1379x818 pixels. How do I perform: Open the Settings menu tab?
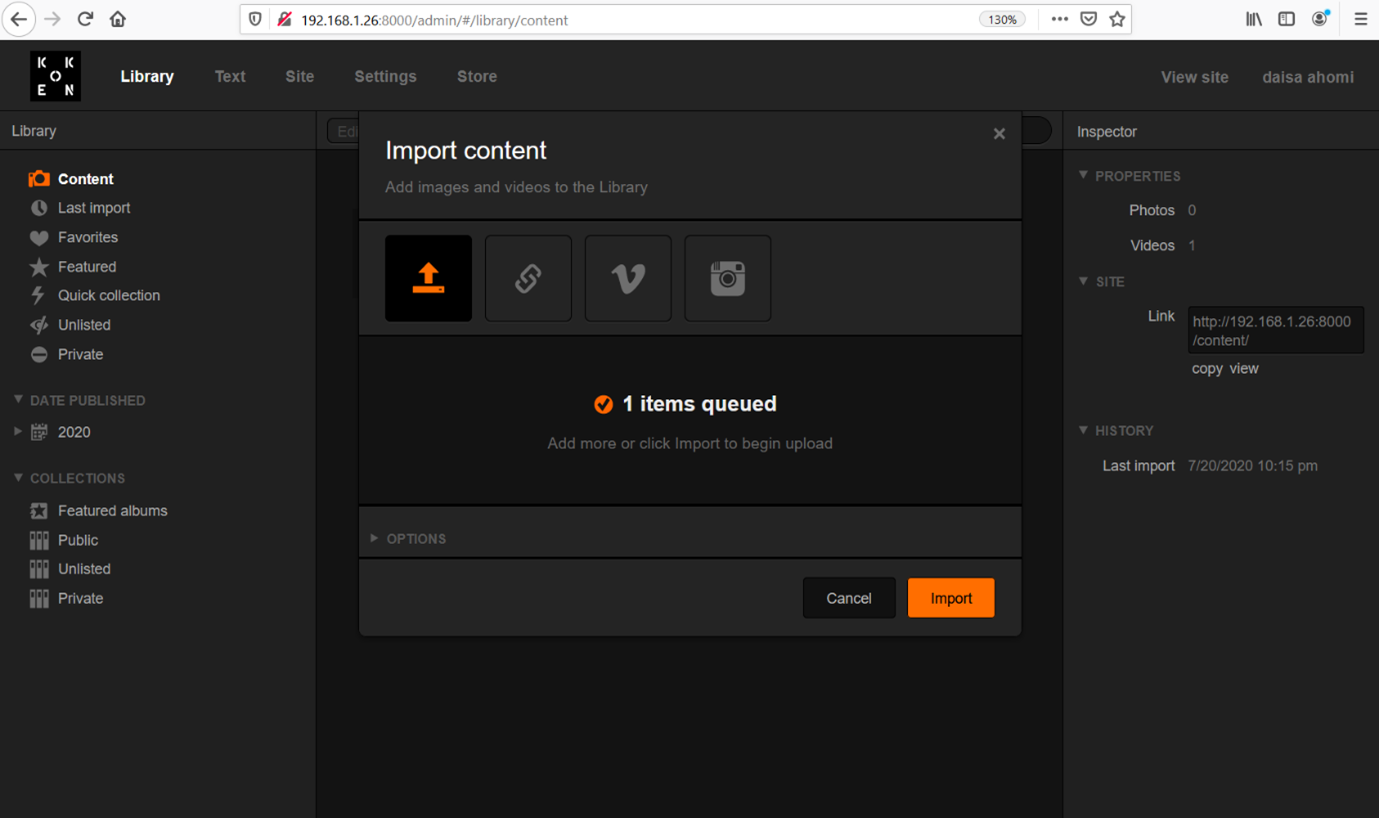(x=385, y=76)
